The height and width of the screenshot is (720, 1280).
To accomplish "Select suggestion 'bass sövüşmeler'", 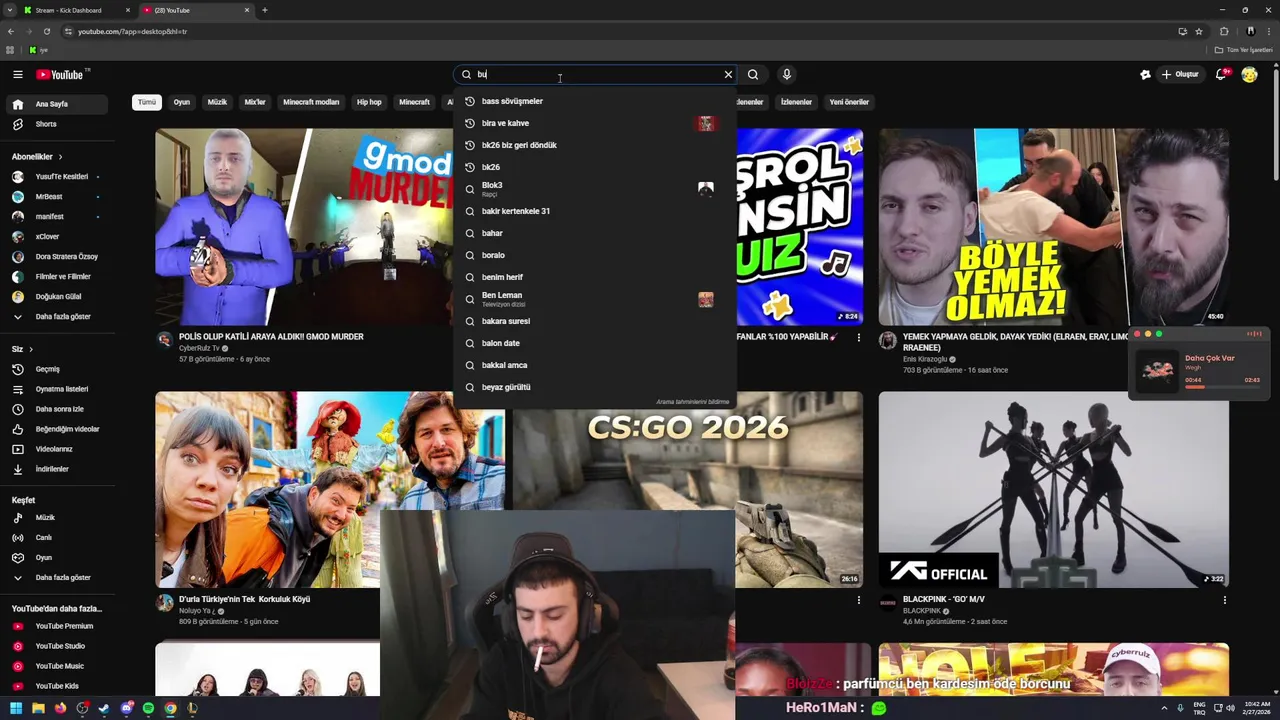I will pyautogui.click(x=594, y=101).
